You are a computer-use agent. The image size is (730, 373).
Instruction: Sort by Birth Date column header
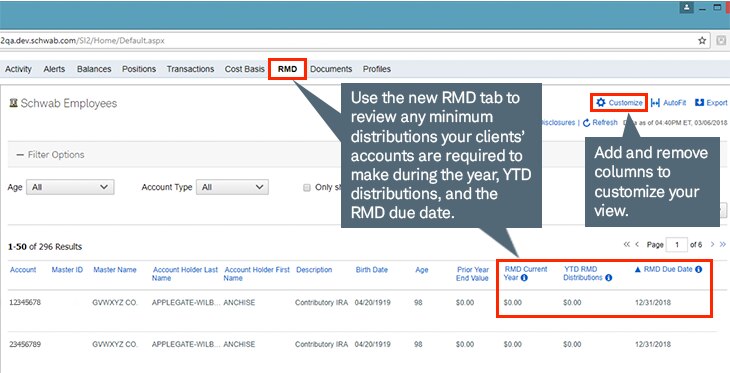pyautogui.click(x=372, y=270)
